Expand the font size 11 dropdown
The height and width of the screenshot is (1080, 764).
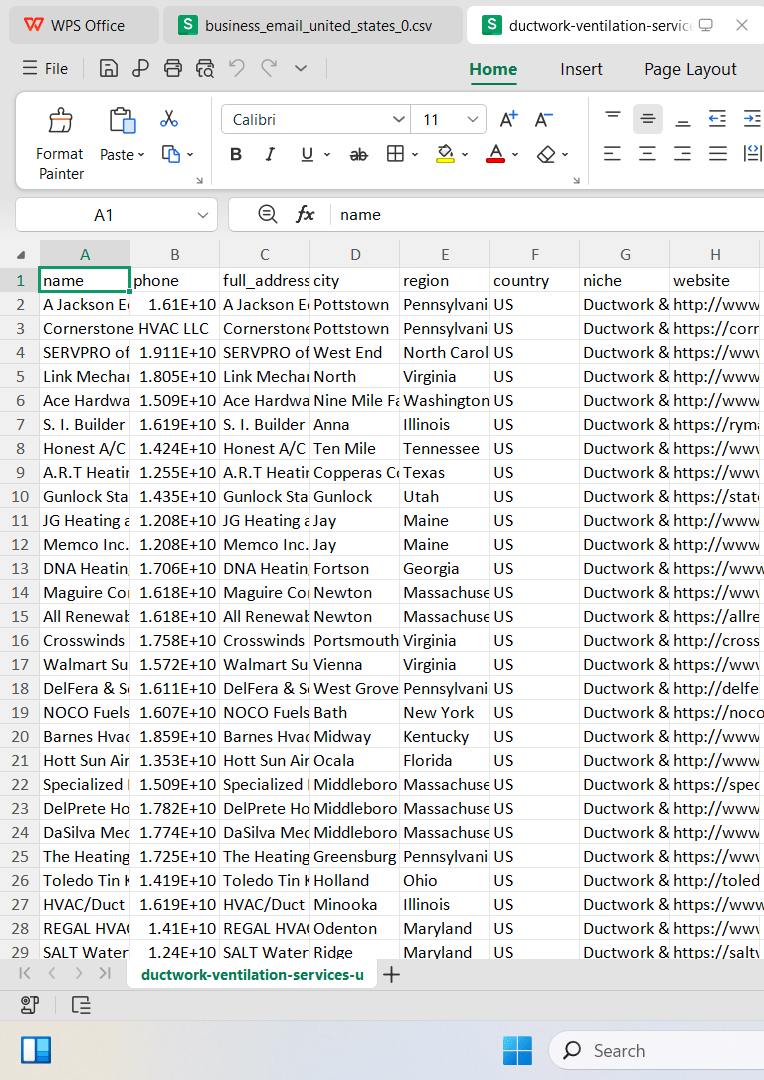tap(473, 119)
